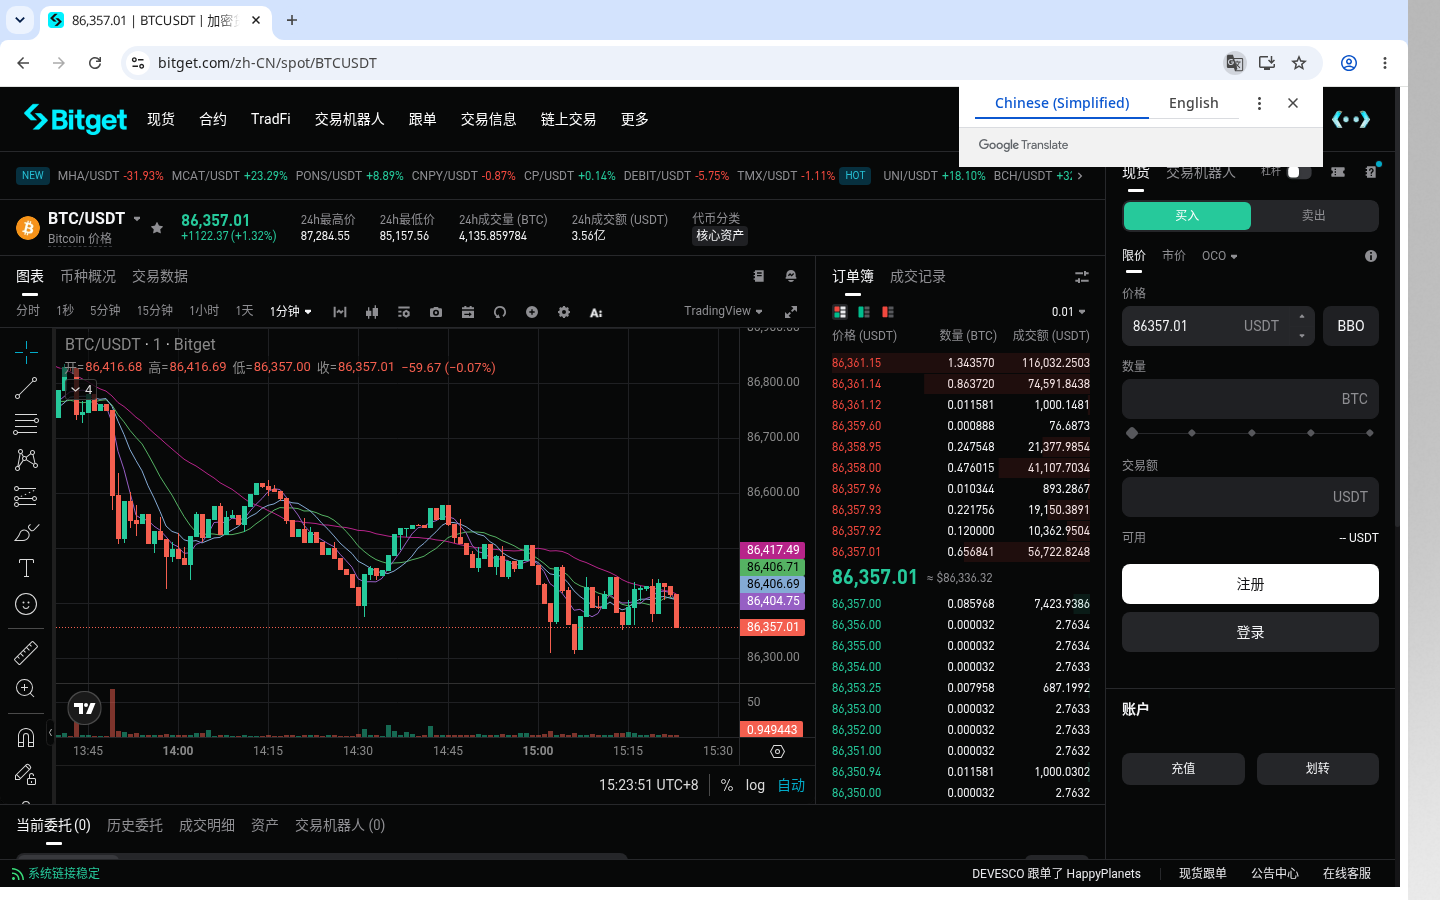Screen dimensions: 1440x900
Task: Activate the chart zoom-in tool
Action: 26,689
